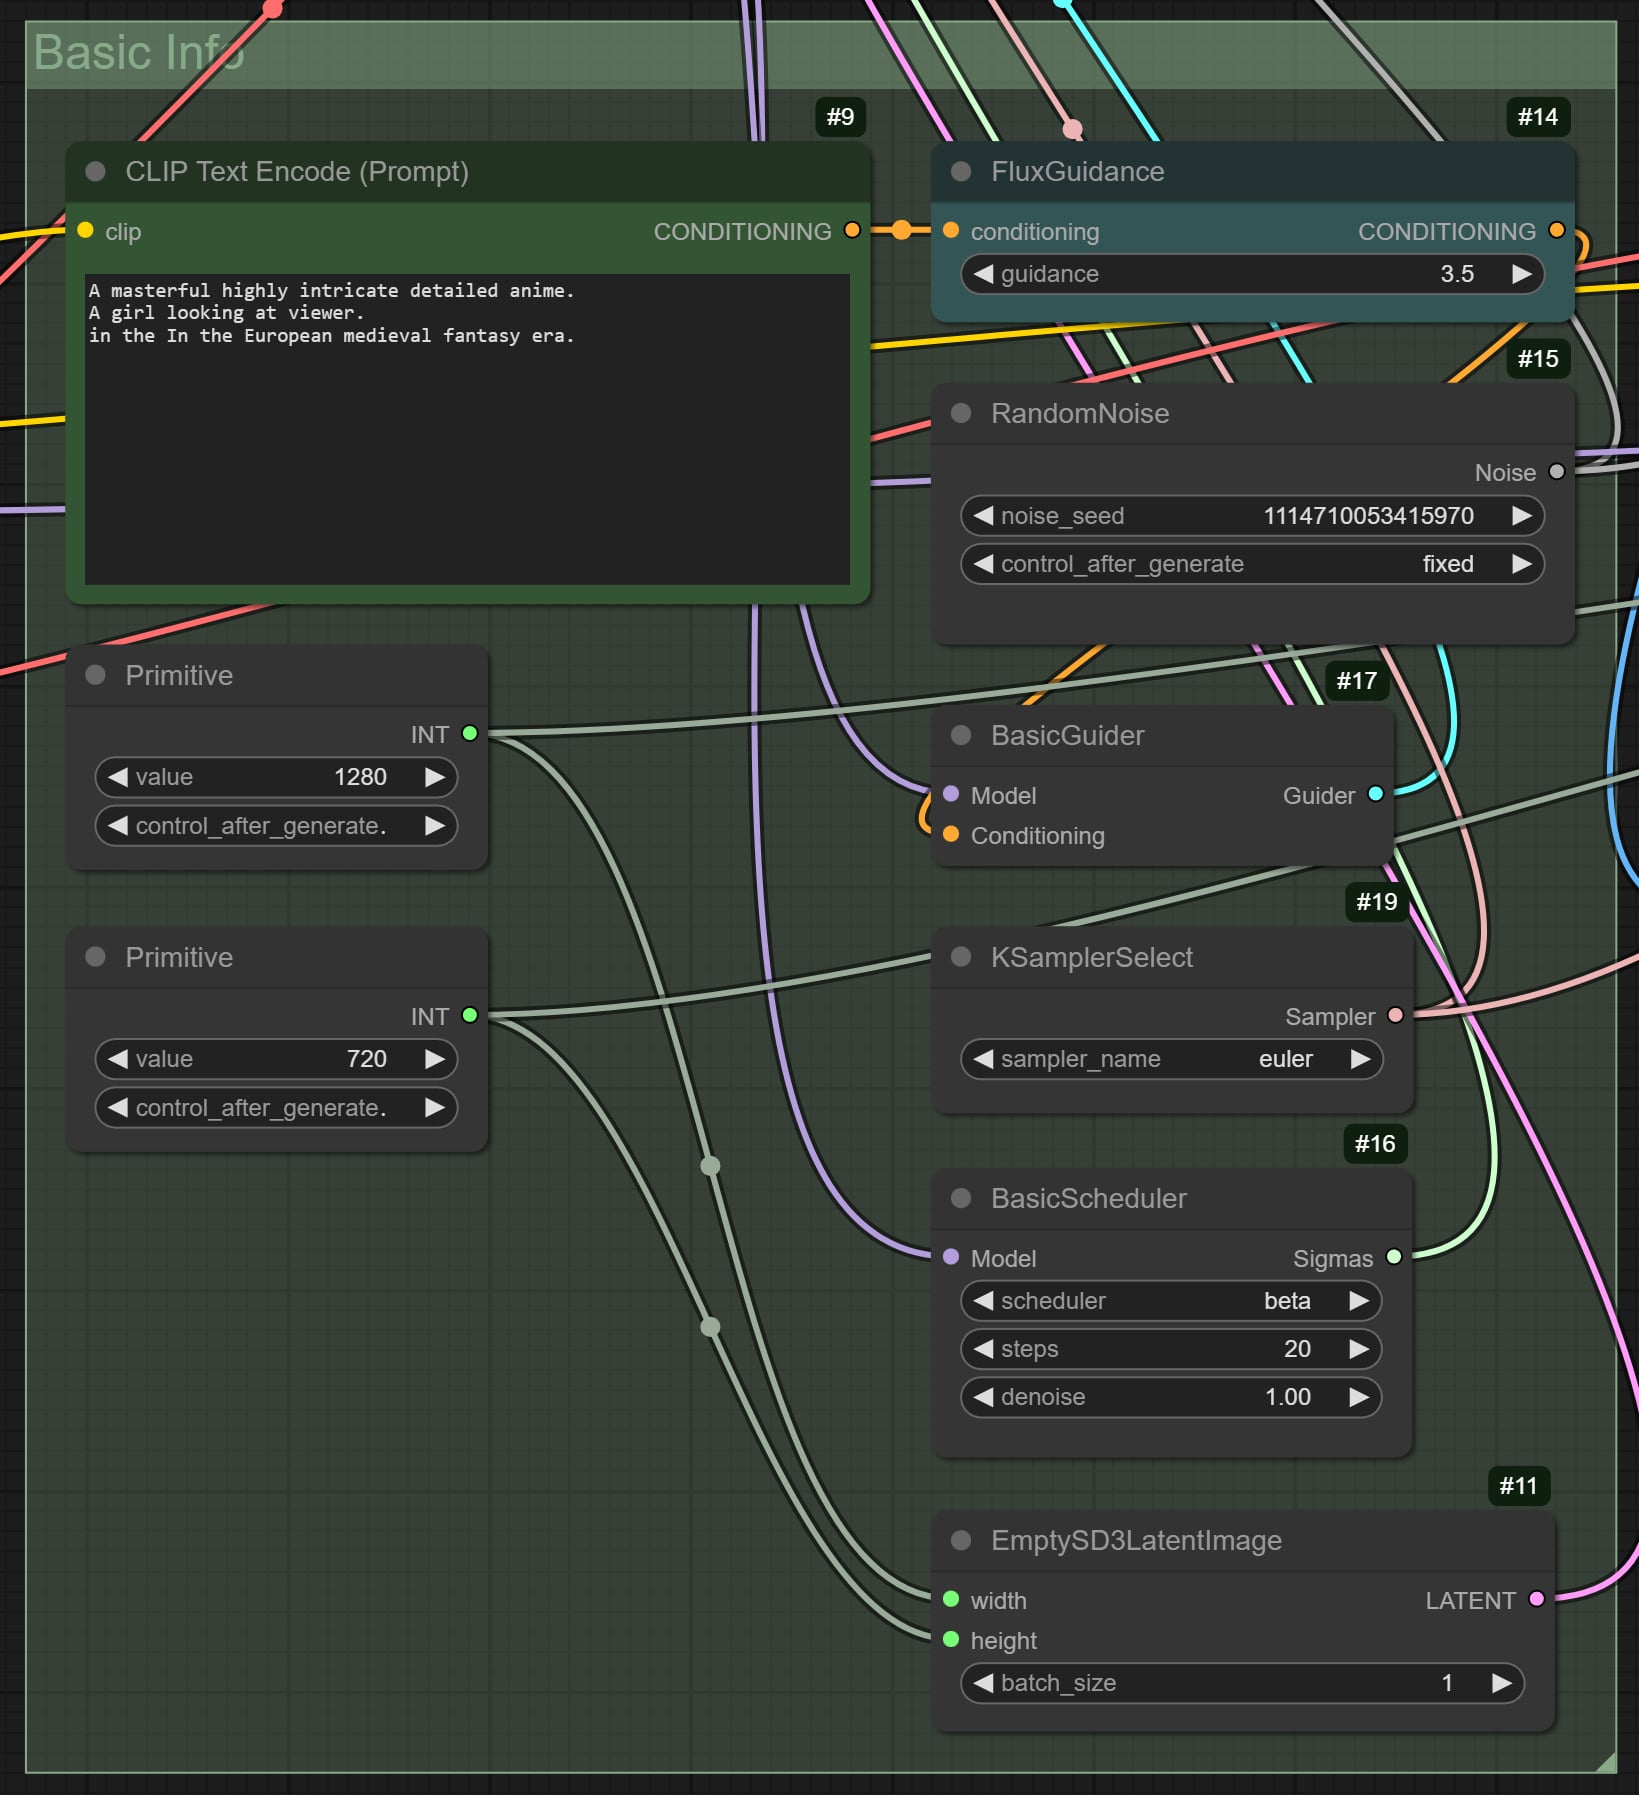Open the sampler_name euler dropdown
The image size is (1639, 1795).
click(x=1172, y=1059)
